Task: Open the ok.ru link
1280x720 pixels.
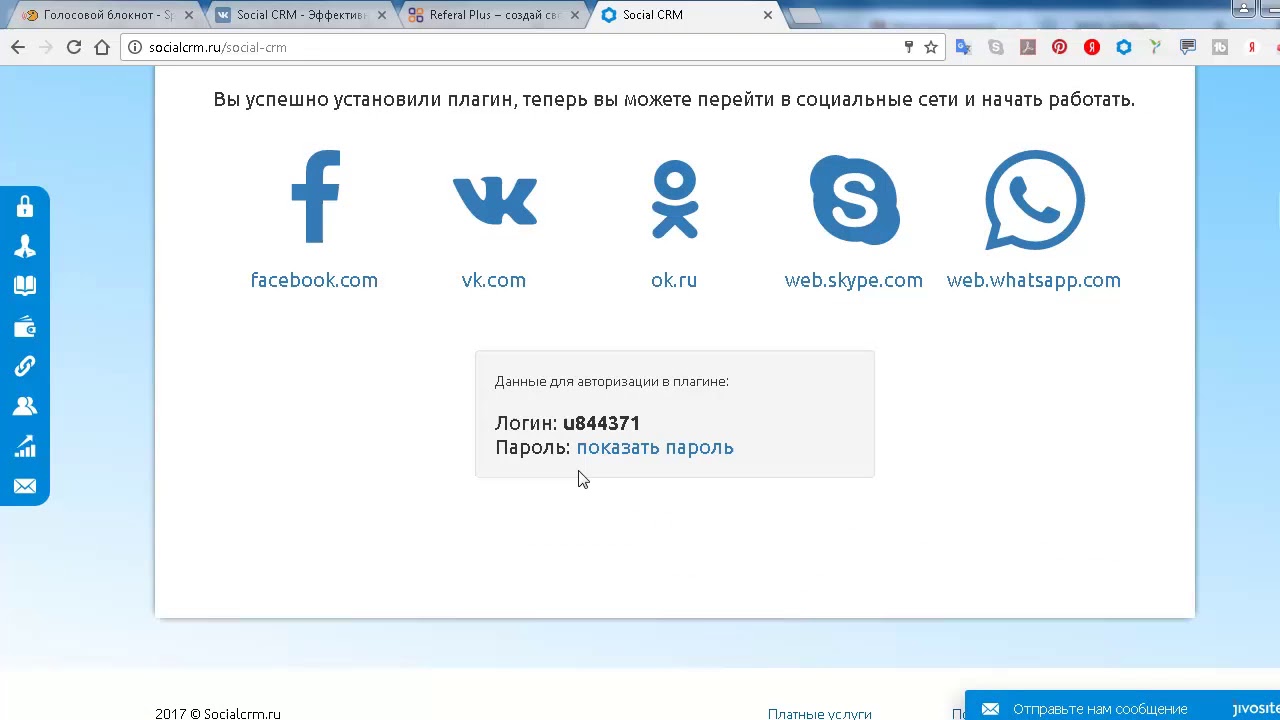Action: coord(674,280)
